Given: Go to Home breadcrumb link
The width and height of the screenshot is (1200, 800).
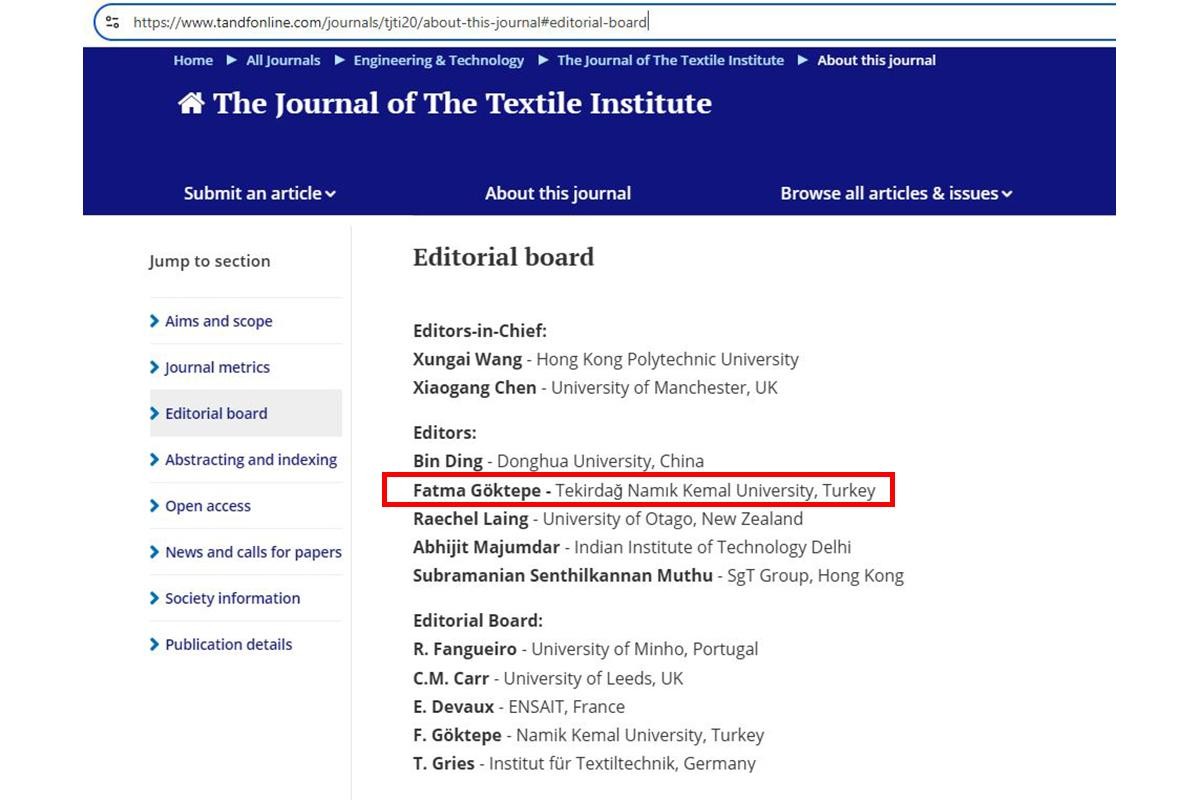Looking at the screenshot, I should pyautogui.click(x=193, y=60).
